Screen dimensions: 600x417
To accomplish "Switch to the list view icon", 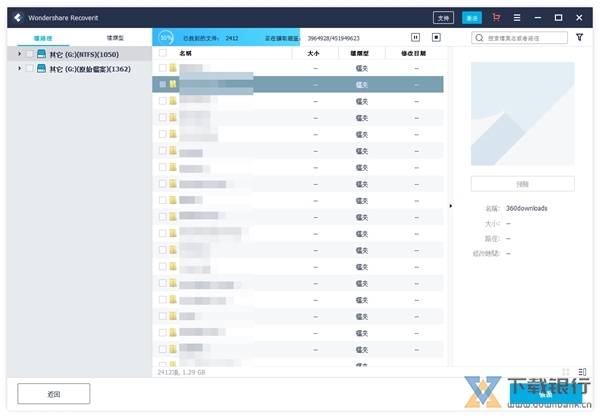I will 582,372.
